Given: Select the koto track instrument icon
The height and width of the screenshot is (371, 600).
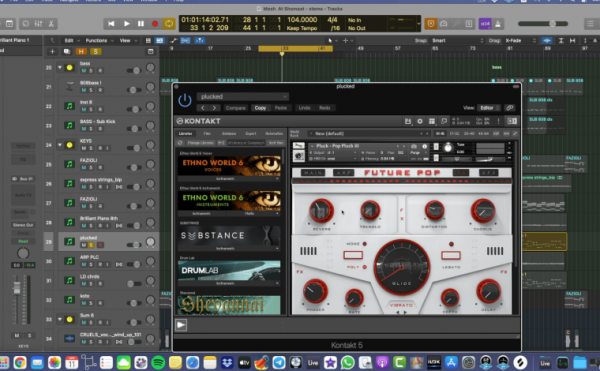Looking at the screenshot, I should coord(69,299).
